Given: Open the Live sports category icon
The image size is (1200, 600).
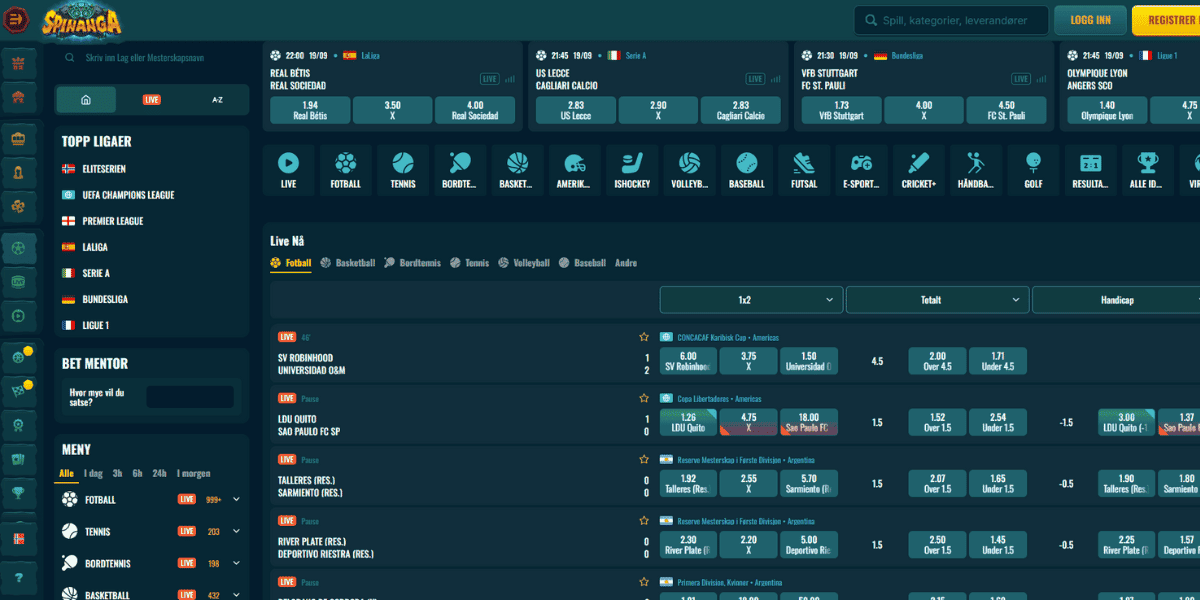Looking at the screenshot, I should (288, 170).
